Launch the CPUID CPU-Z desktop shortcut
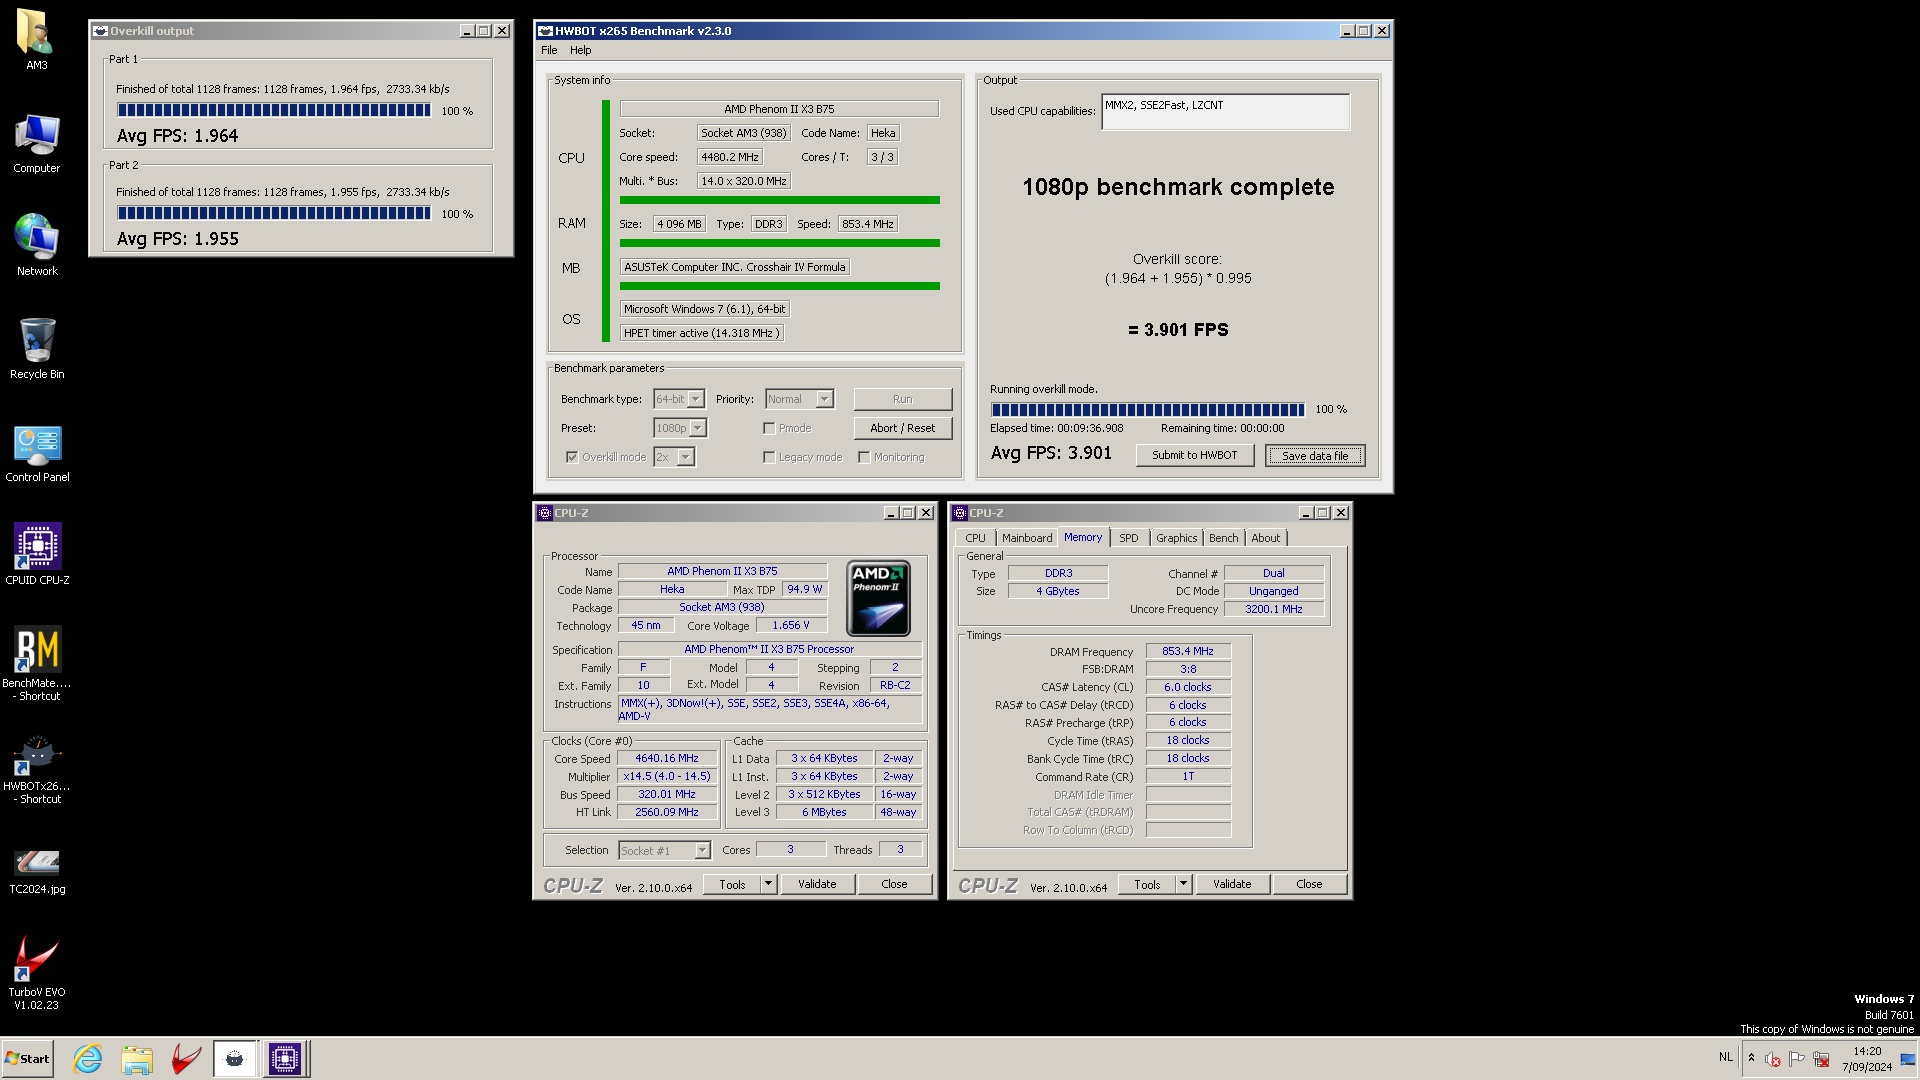Image resolution: width=1920 pixels, height=1080 pixels. 37,555
